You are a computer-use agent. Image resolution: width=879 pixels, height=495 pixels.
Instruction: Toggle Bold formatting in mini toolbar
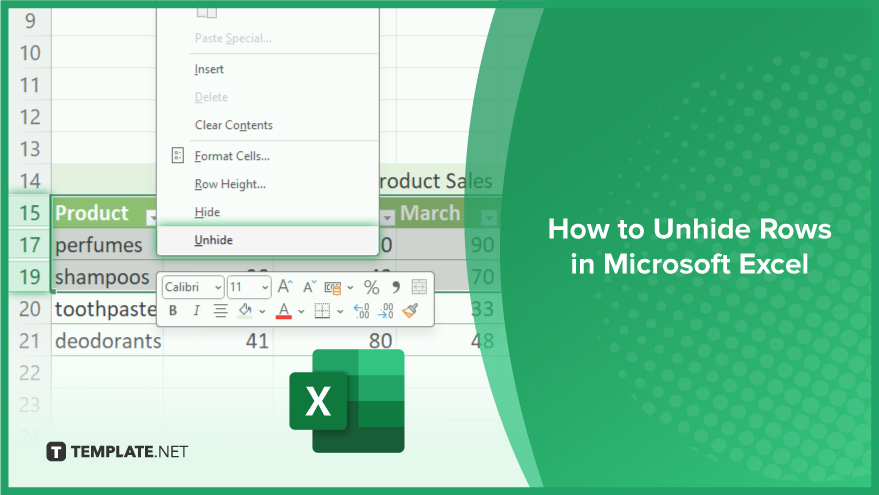coord(173,311)
